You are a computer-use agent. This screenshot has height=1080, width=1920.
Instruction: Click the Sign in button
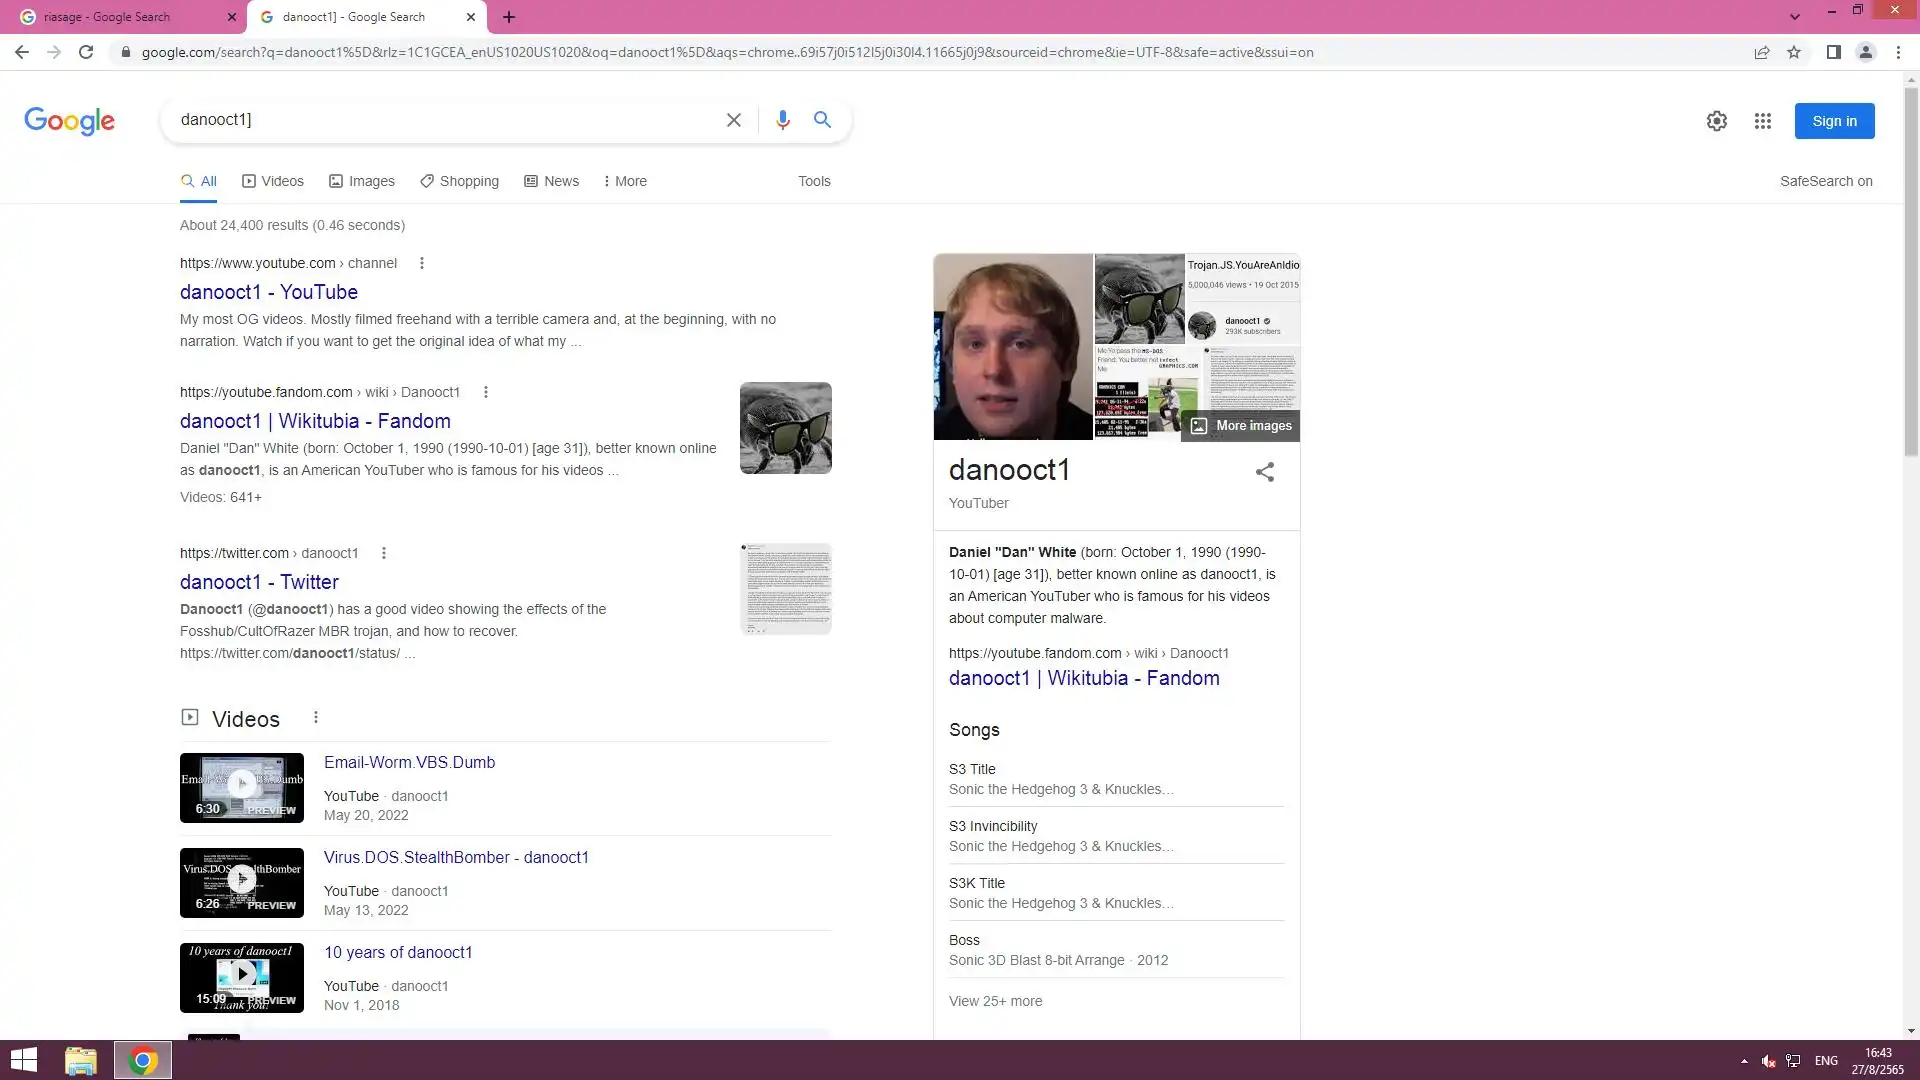point(1833,121)
